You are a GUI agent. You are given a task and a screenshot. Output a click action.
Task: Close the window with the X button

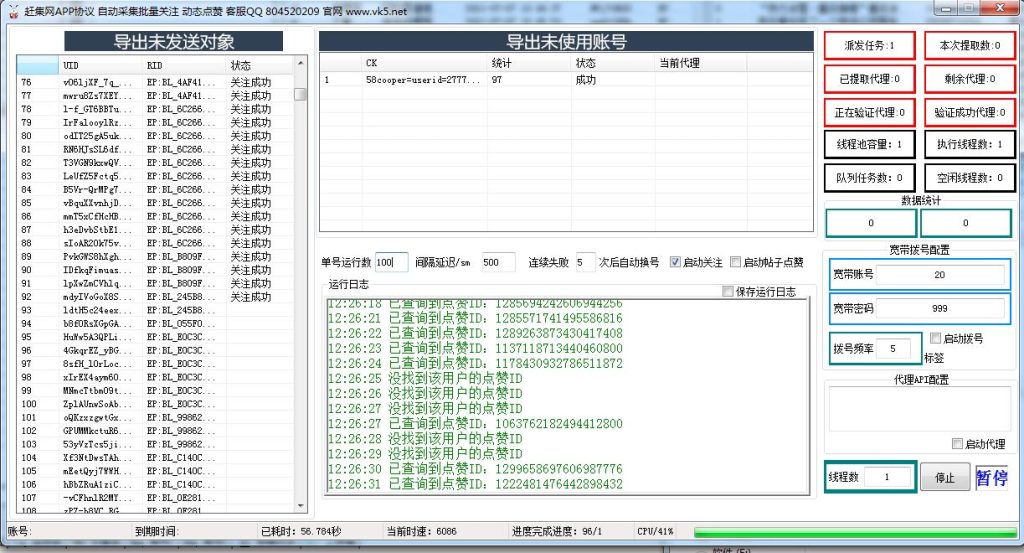pos(999,8)
